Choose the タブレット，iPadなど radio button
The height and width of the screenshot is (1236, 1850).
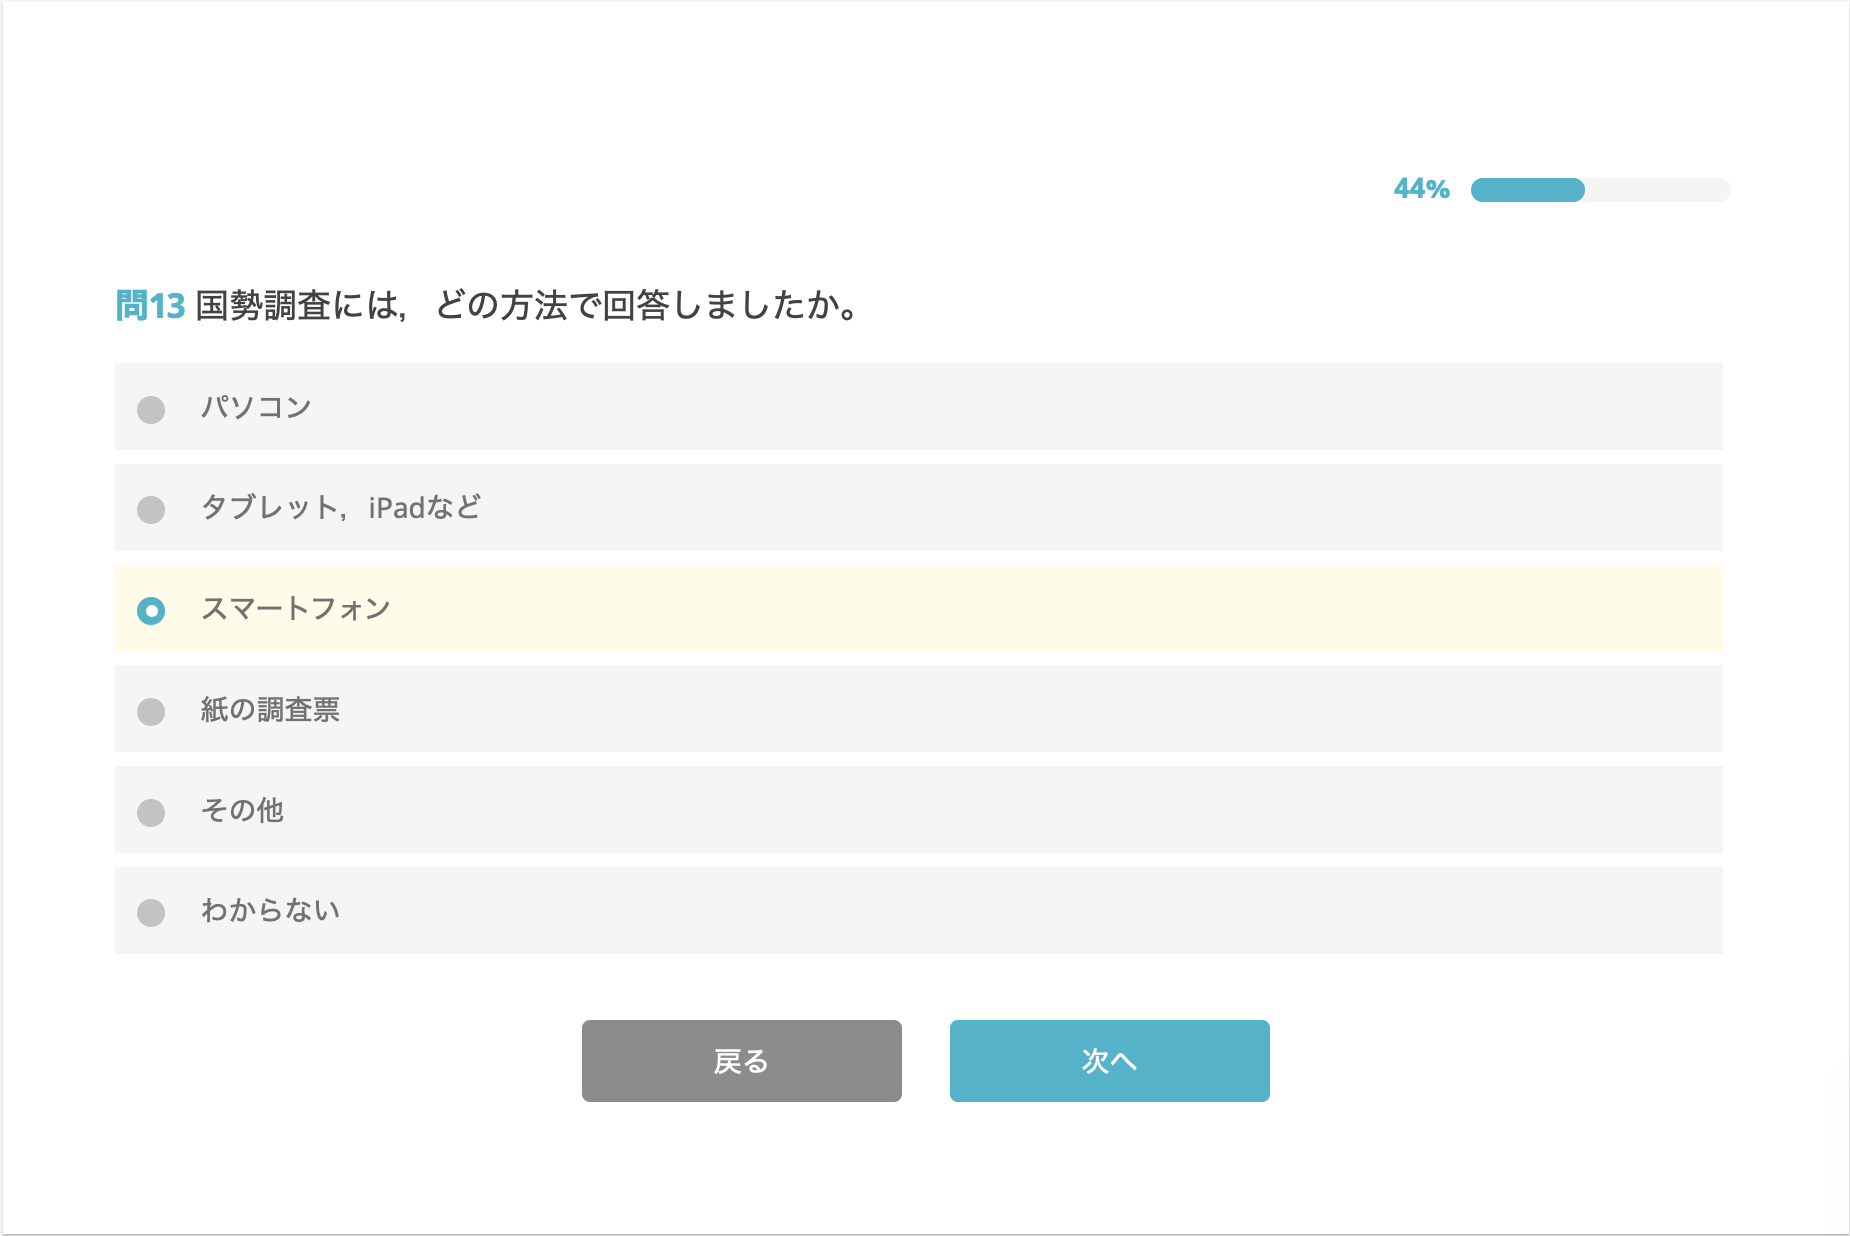151,510
